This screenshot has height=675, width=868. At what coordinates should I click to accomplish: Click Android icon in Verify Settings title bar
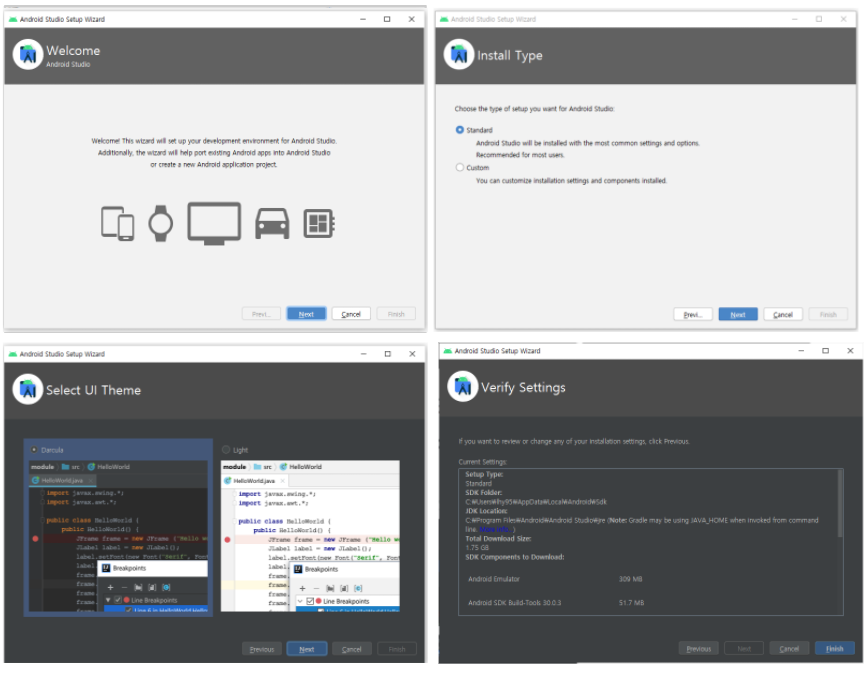tap(447, 351)
